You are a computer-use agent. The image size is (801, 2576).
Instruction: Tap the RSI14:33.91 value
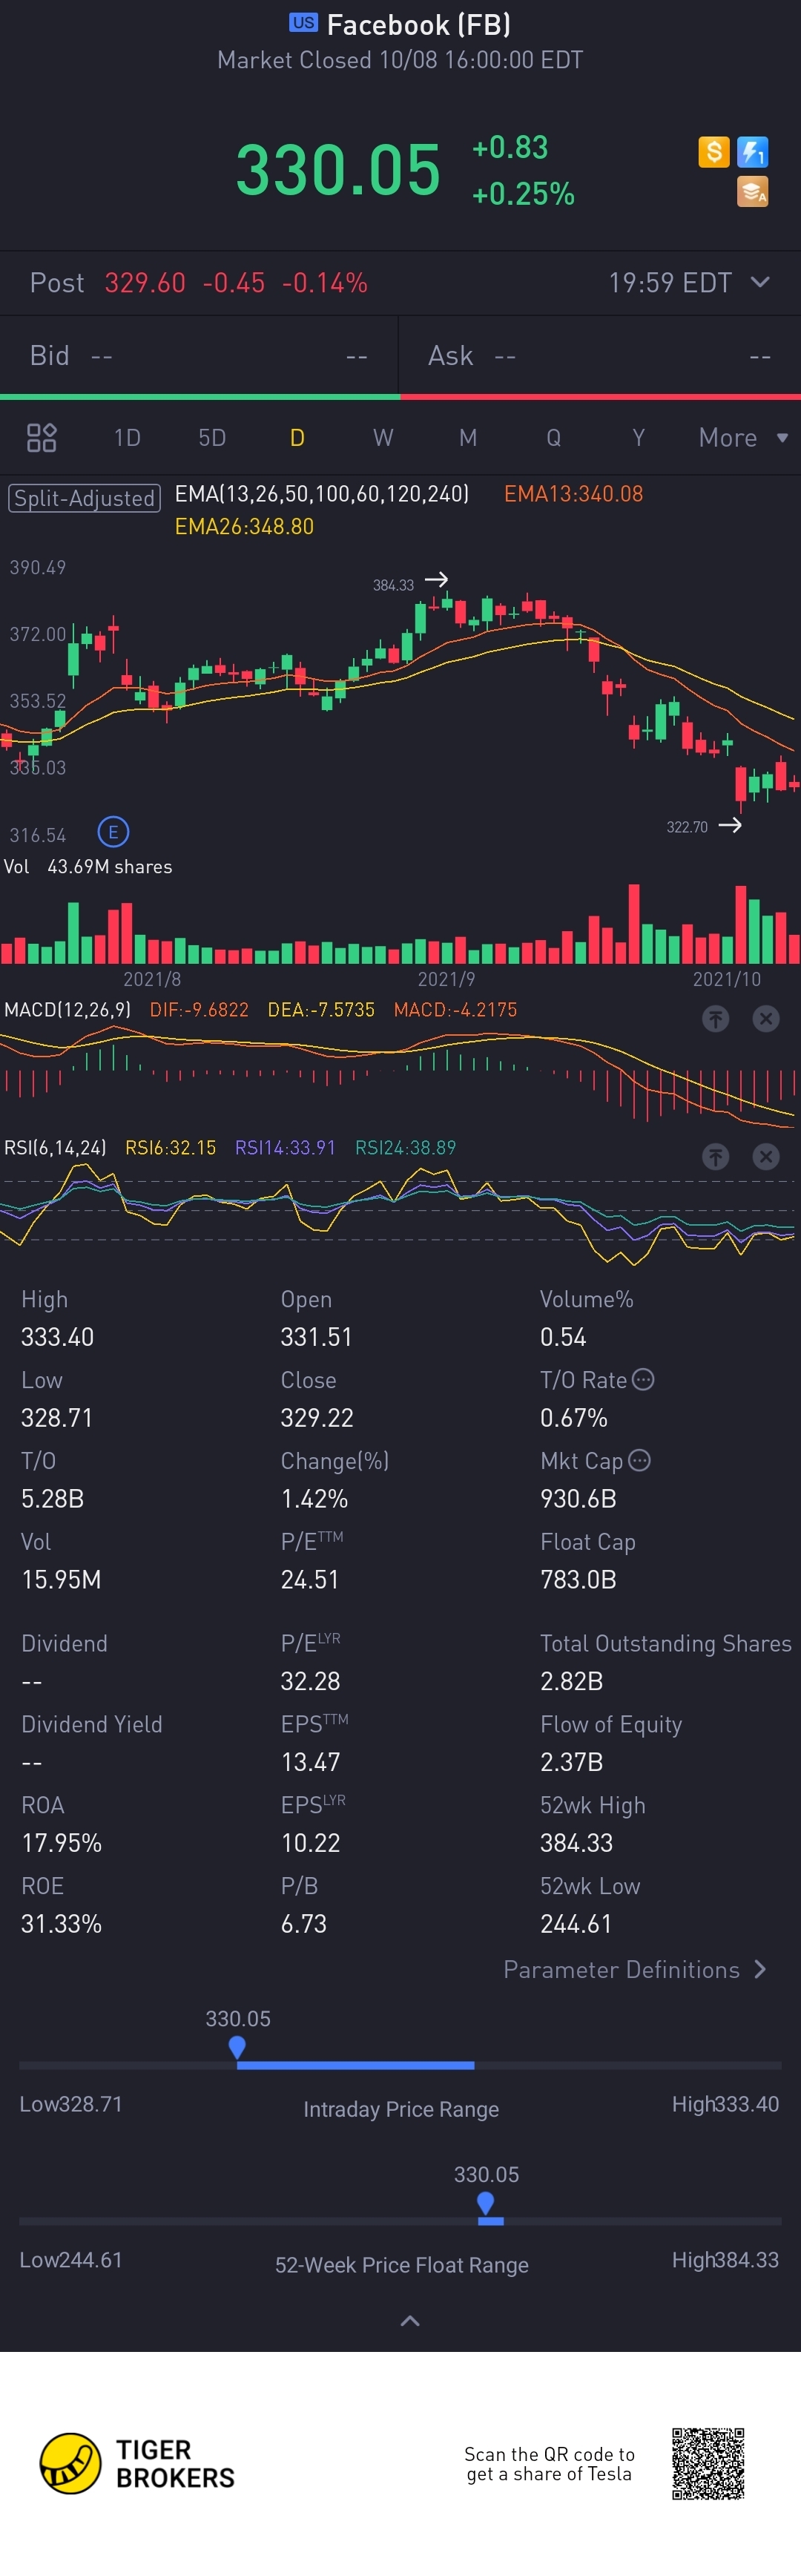[x=285, y=1148]
